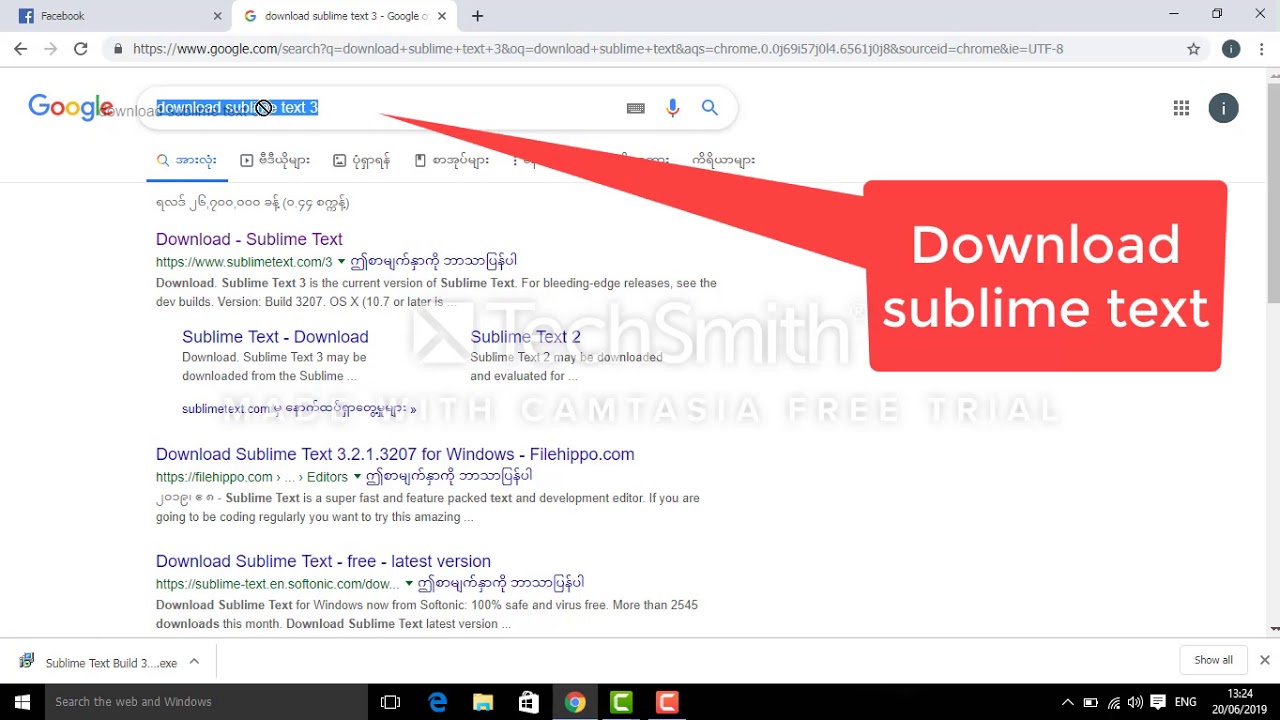Expand options caret for downloaded exe

coord(194,661)
